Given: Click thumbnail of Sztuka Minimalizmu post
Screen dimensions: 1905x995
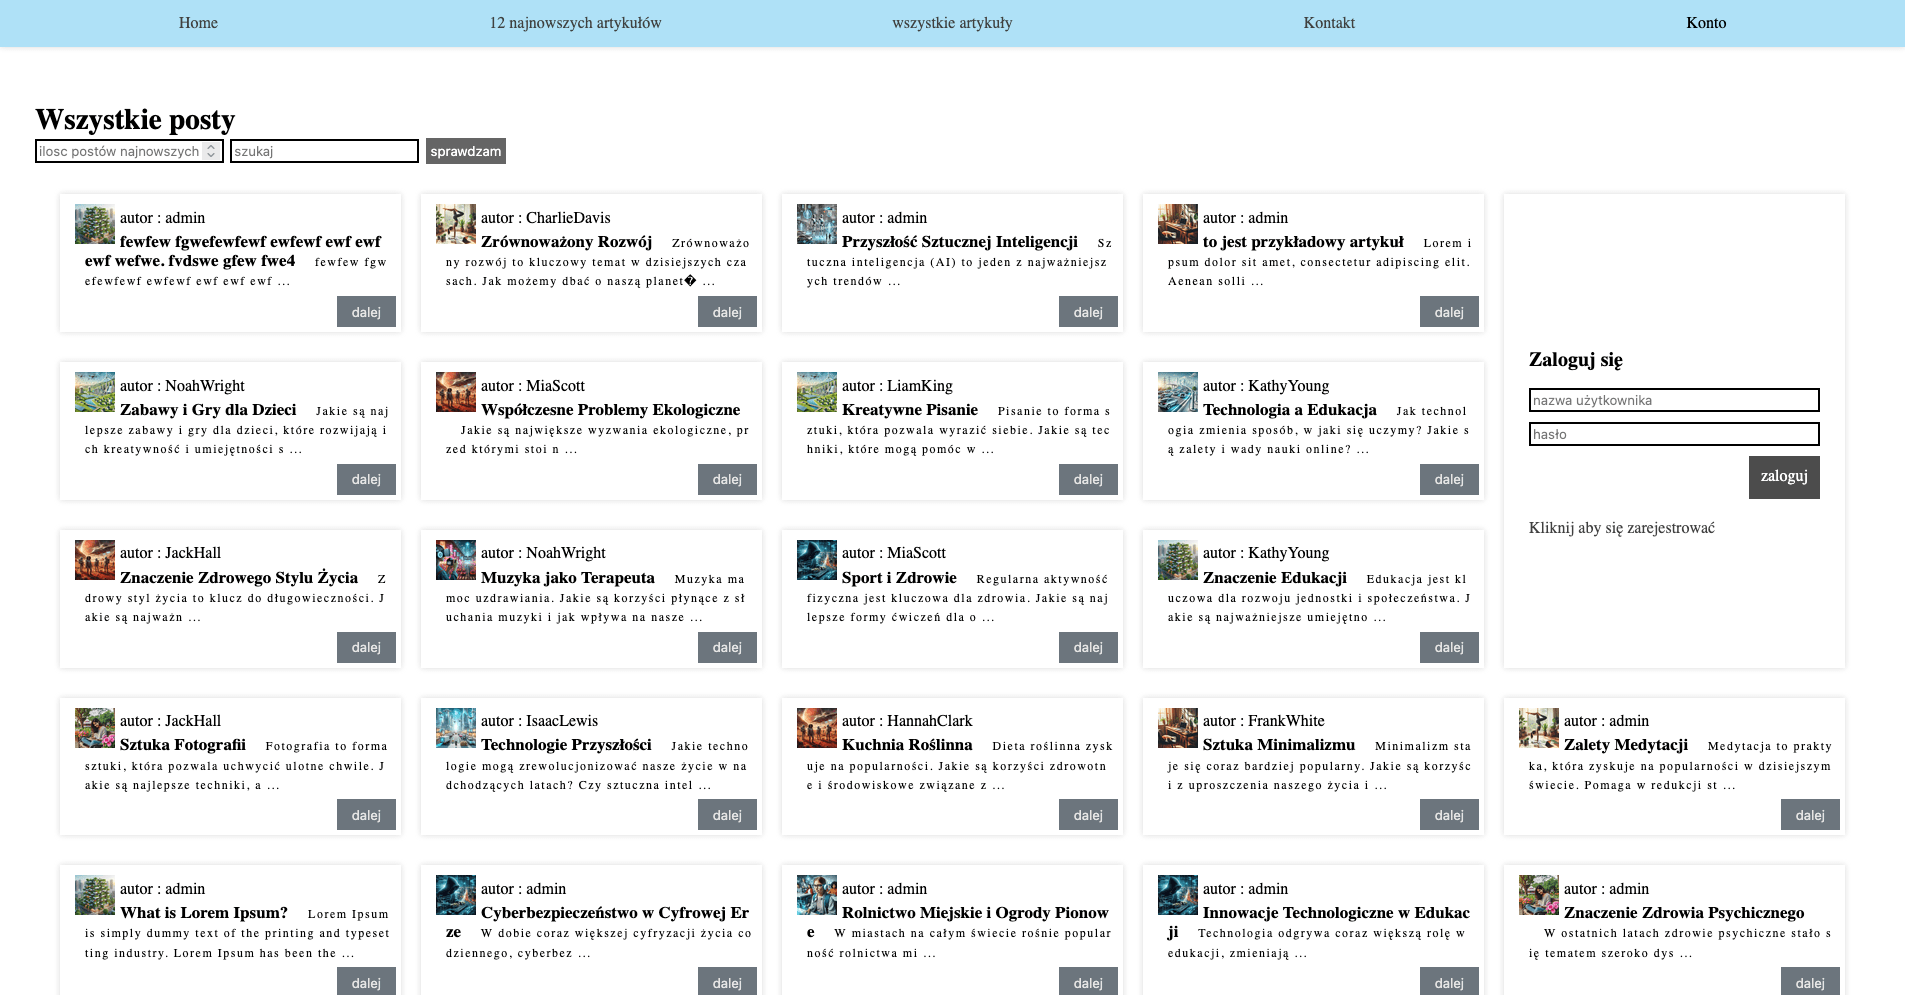Looking at the screenshot, I should (x=1177, y=728).
